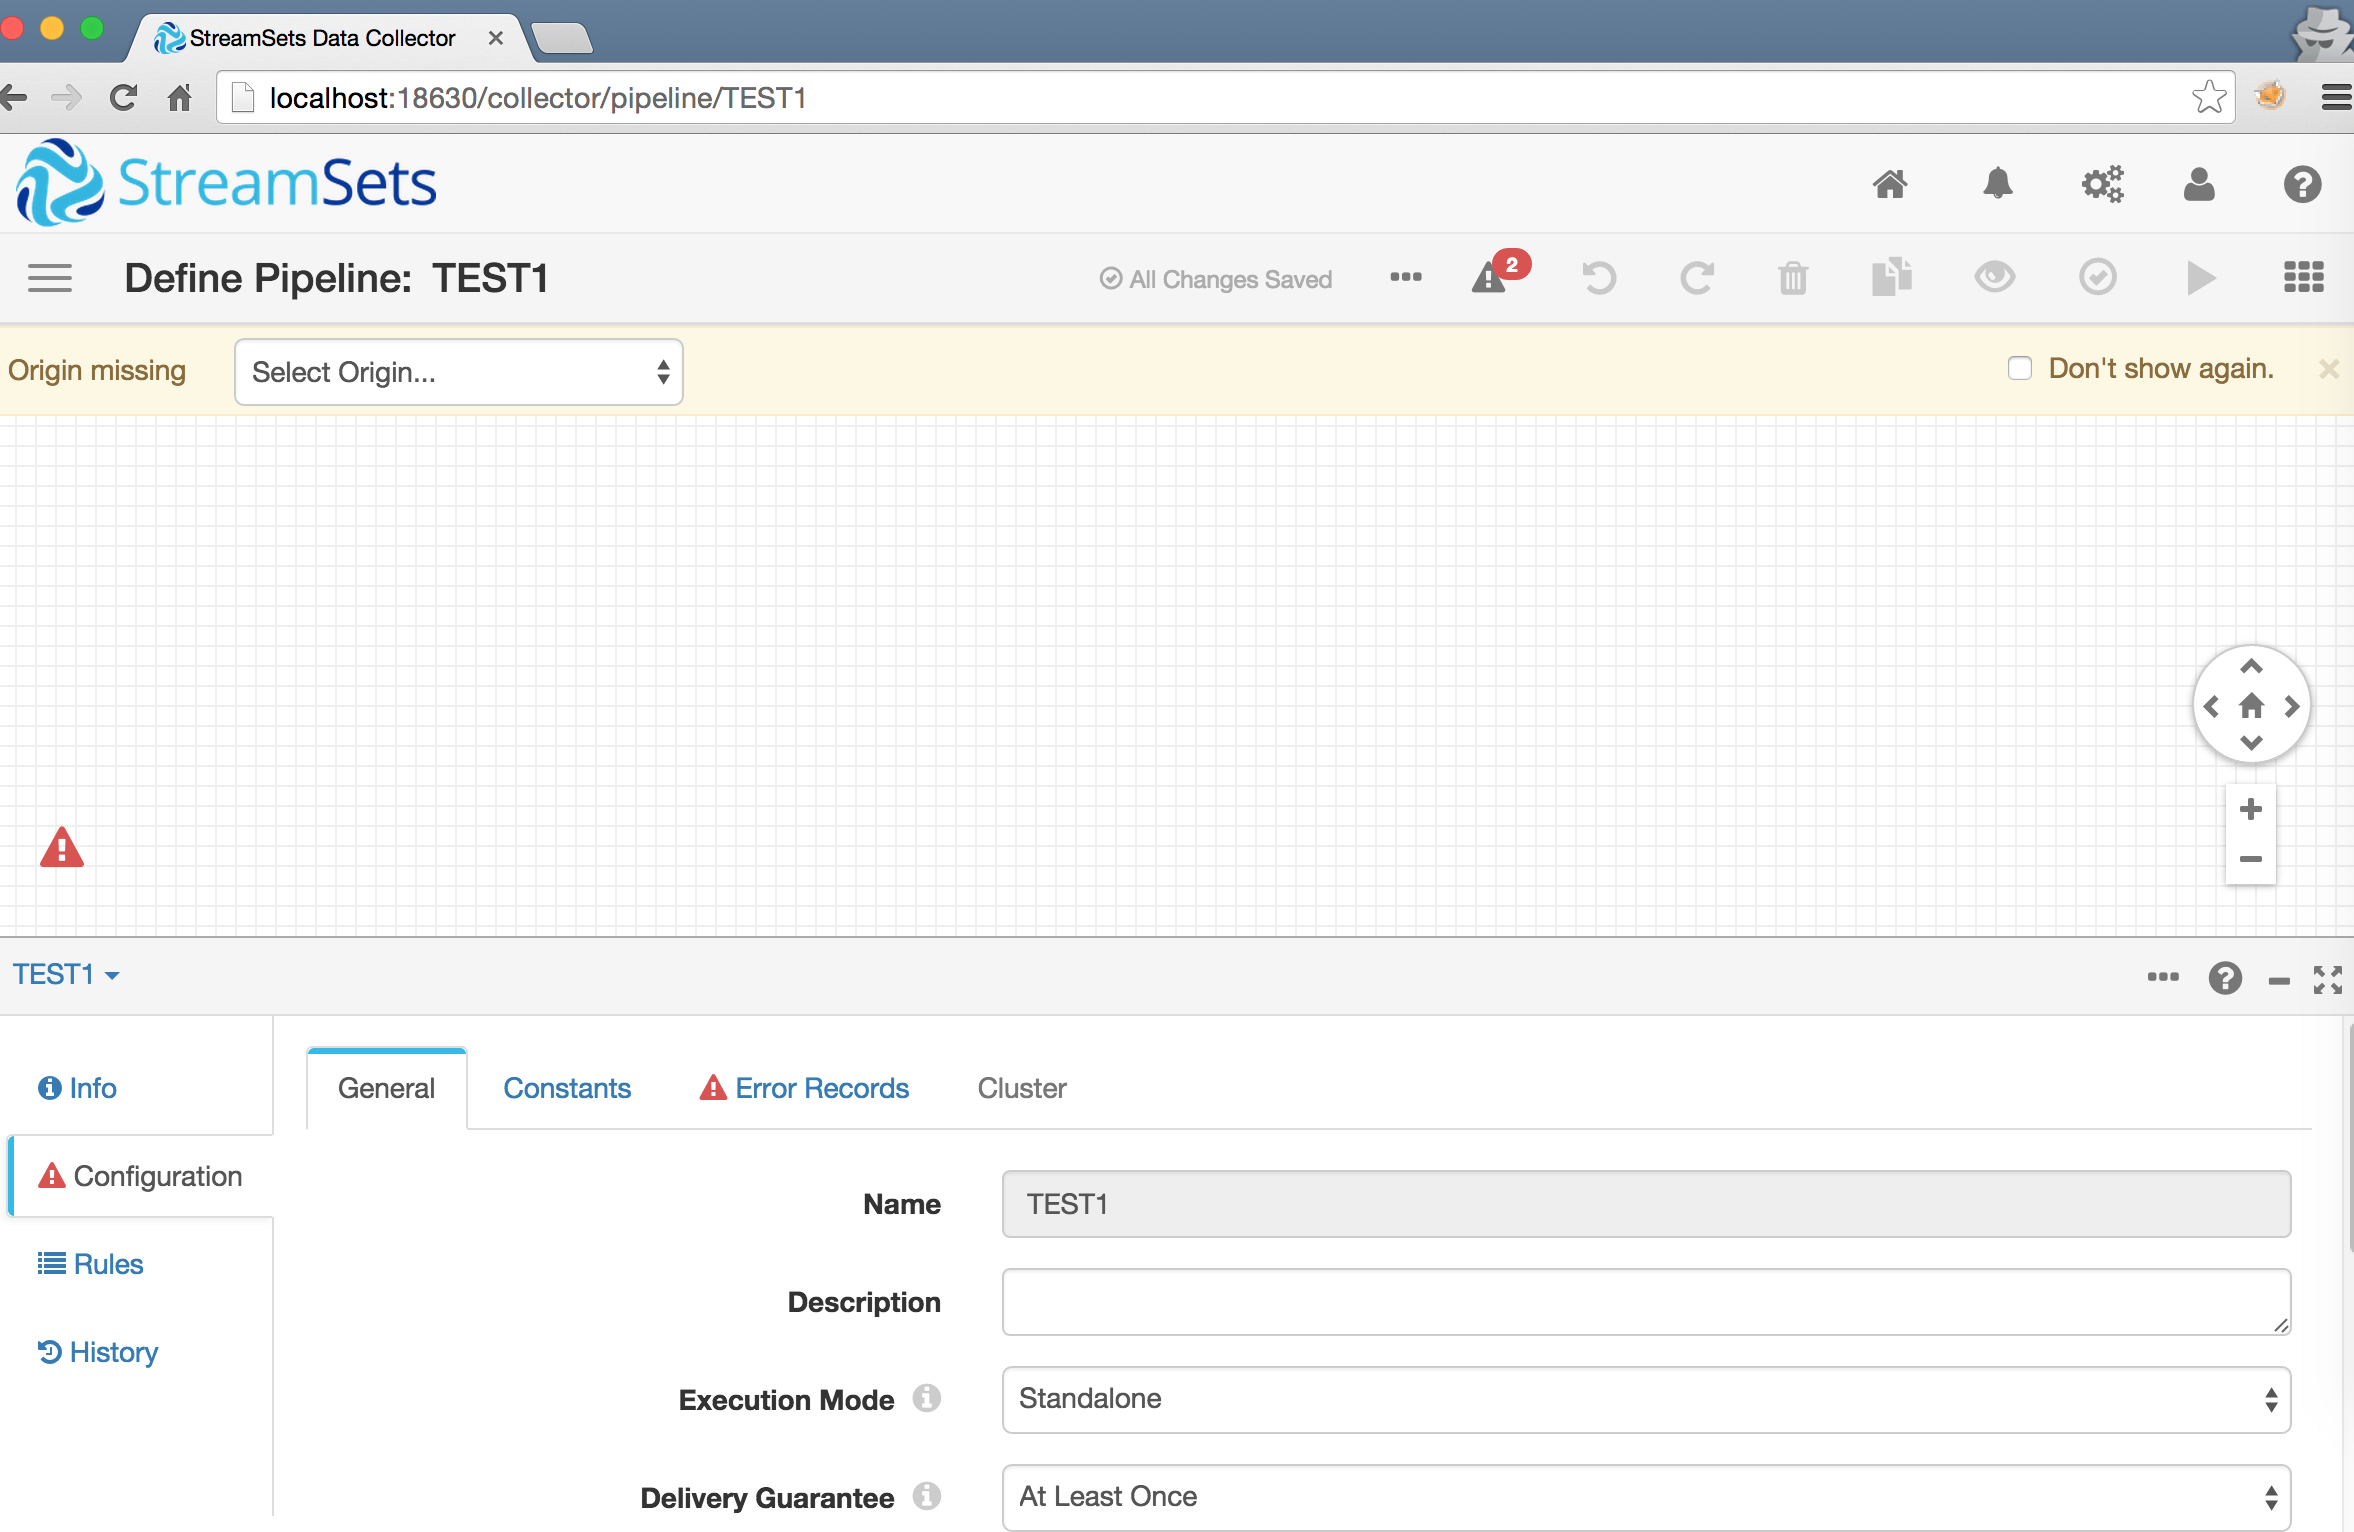Open the Delivery Guarantee dropdown

1646,1497
